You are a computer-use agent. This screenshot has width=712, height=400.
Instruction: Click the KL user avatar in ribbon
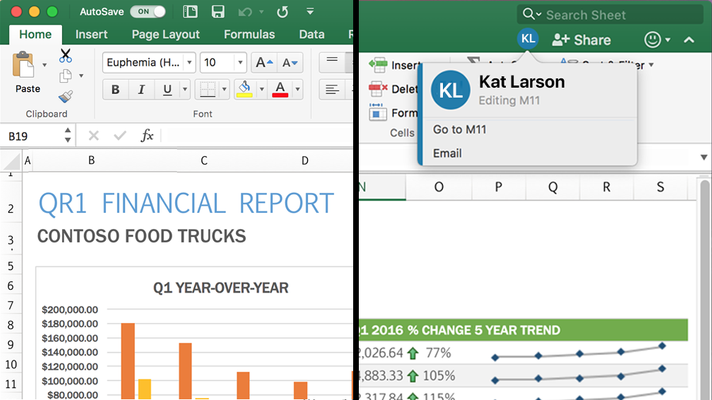point(528,39)
